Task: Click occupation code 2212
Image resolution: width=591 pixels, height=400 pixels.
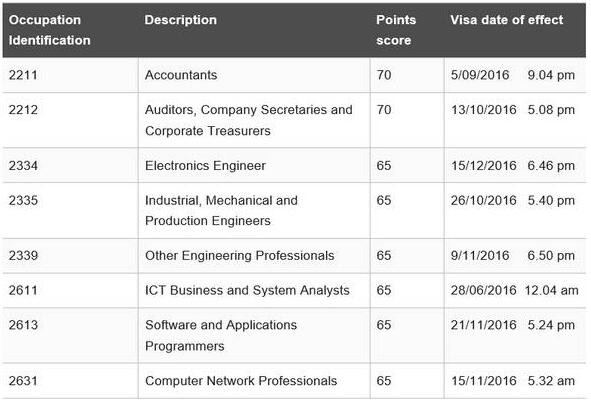Action: click(x=23, y=110)
